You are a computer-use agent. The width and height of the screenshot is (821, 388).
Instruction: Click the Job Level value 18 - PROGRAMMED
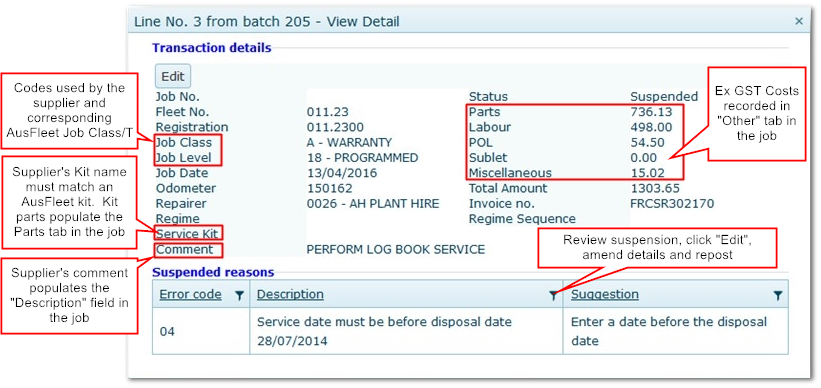tap(362, 158)
